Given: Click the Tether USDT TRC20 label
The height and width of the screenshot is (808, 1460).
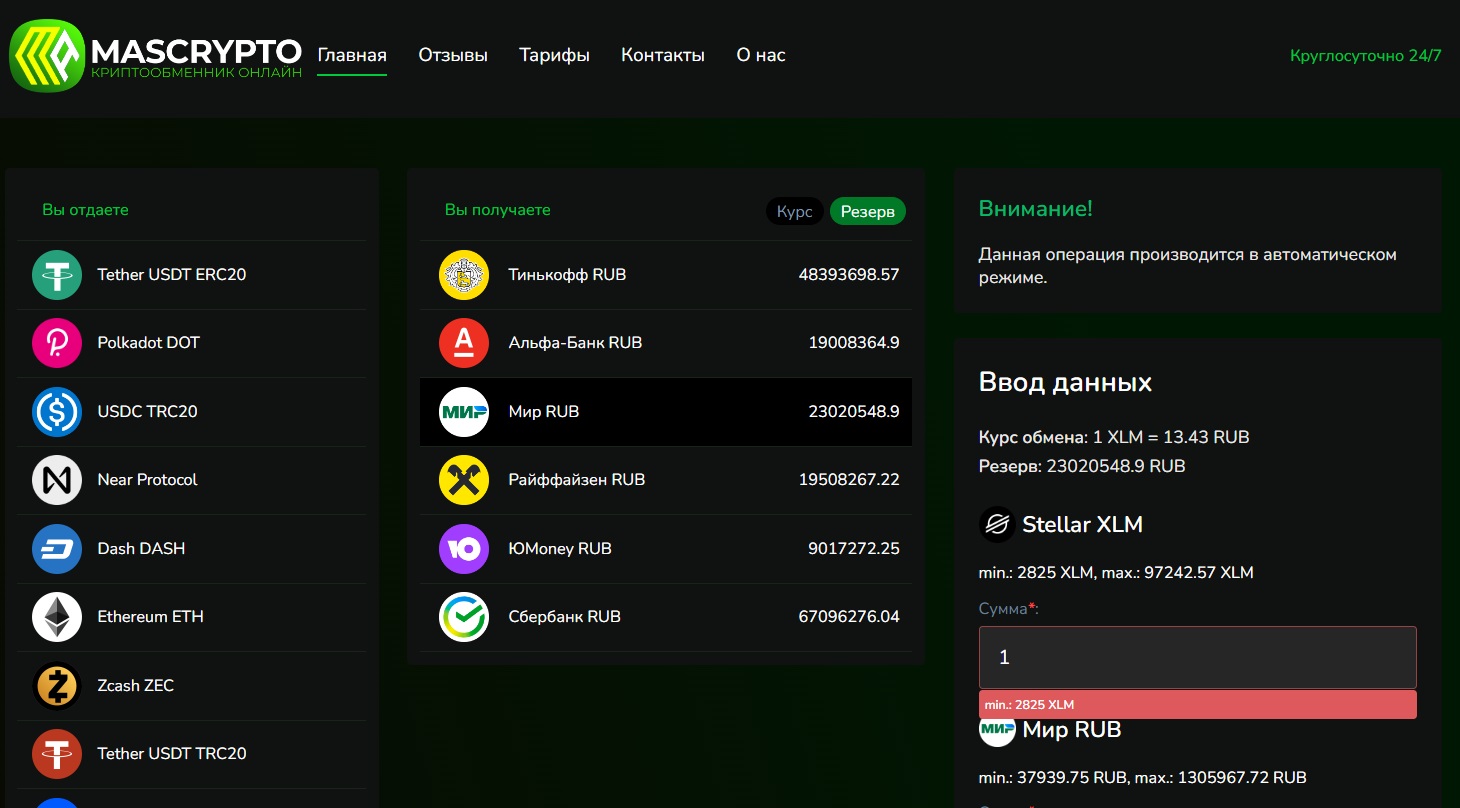Looking at the screenshot, I should [172, 754].
